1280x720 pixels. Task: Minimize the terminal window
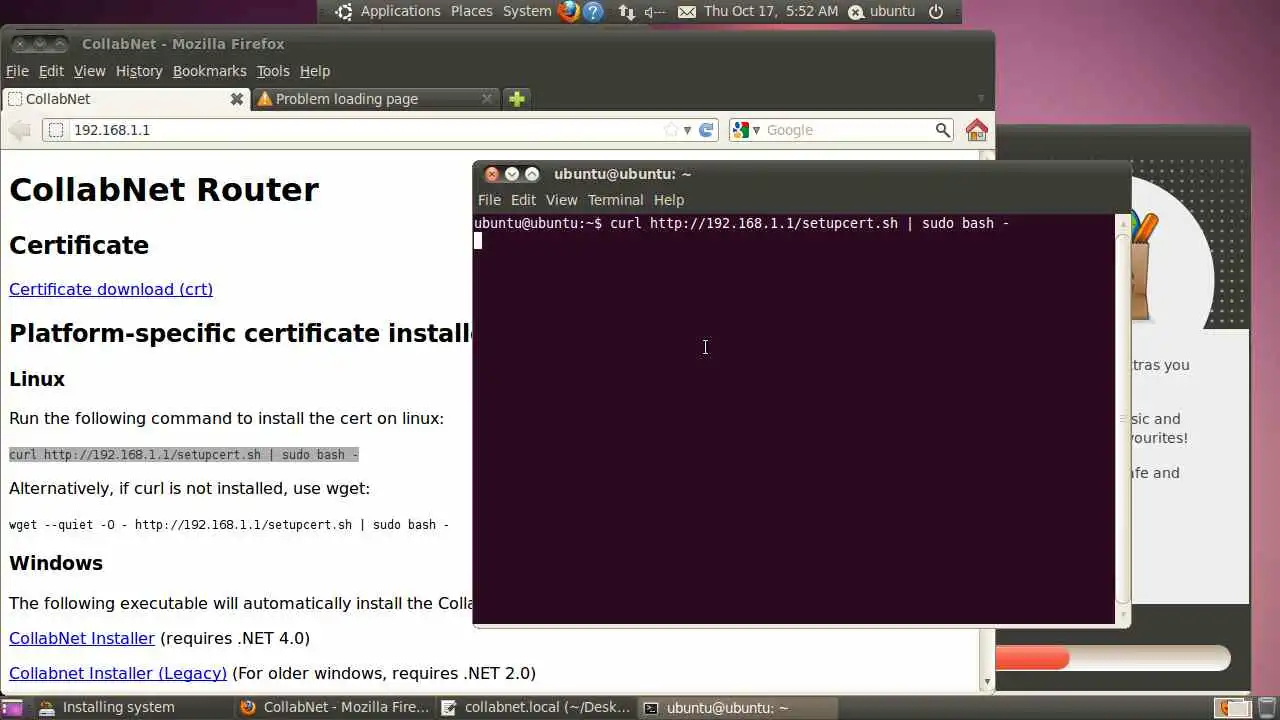pos(512,174)
